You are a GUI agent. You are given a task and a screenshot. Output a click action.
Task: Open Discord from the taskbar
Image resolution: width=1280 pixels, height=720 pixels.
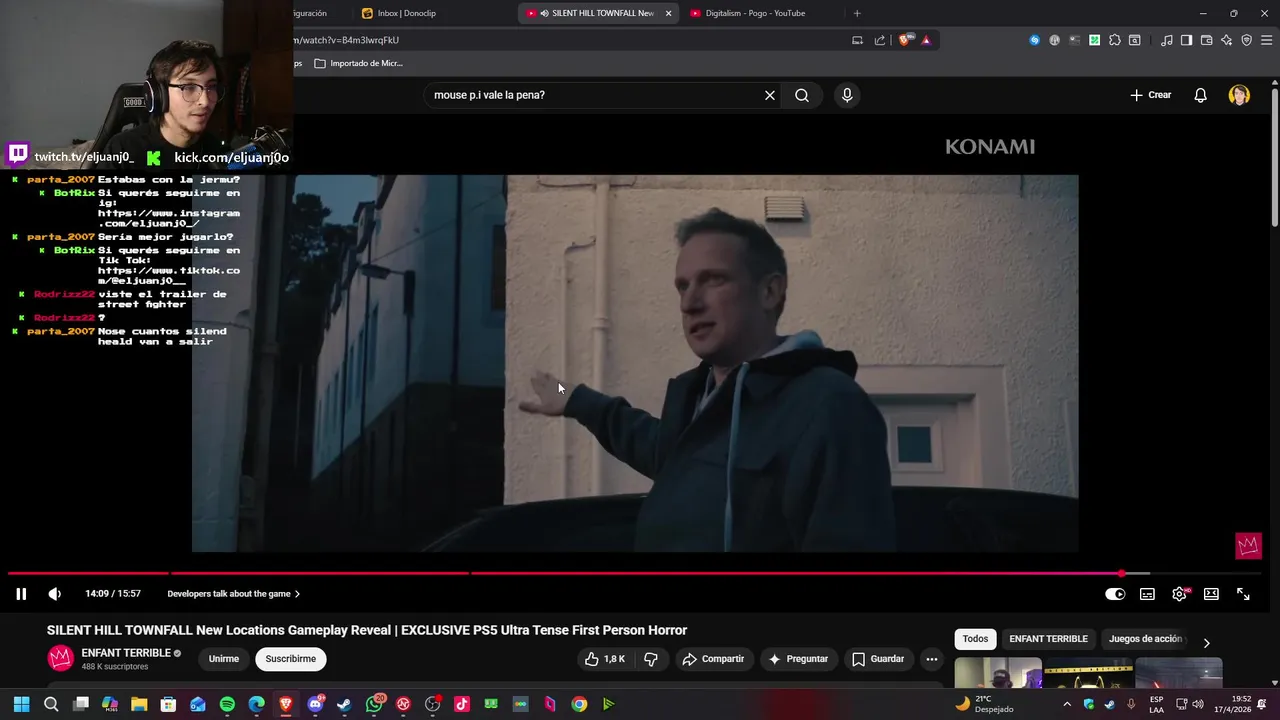point(316,704)
